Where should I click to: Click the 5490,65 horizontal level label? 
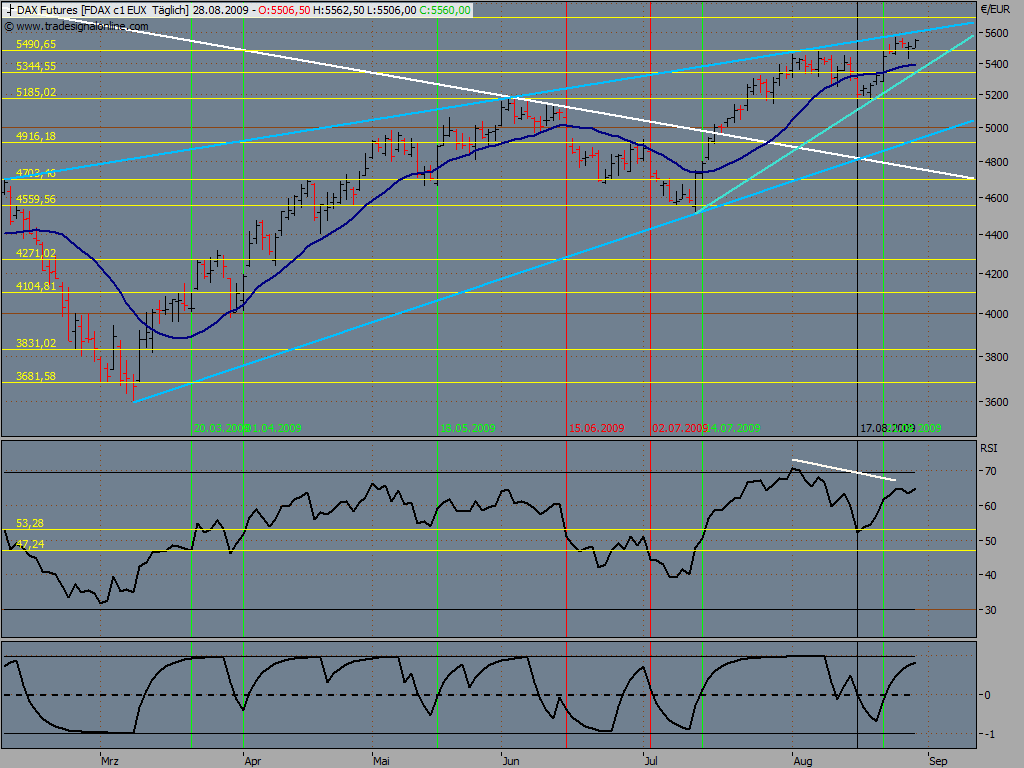click(x=36, y=44)
